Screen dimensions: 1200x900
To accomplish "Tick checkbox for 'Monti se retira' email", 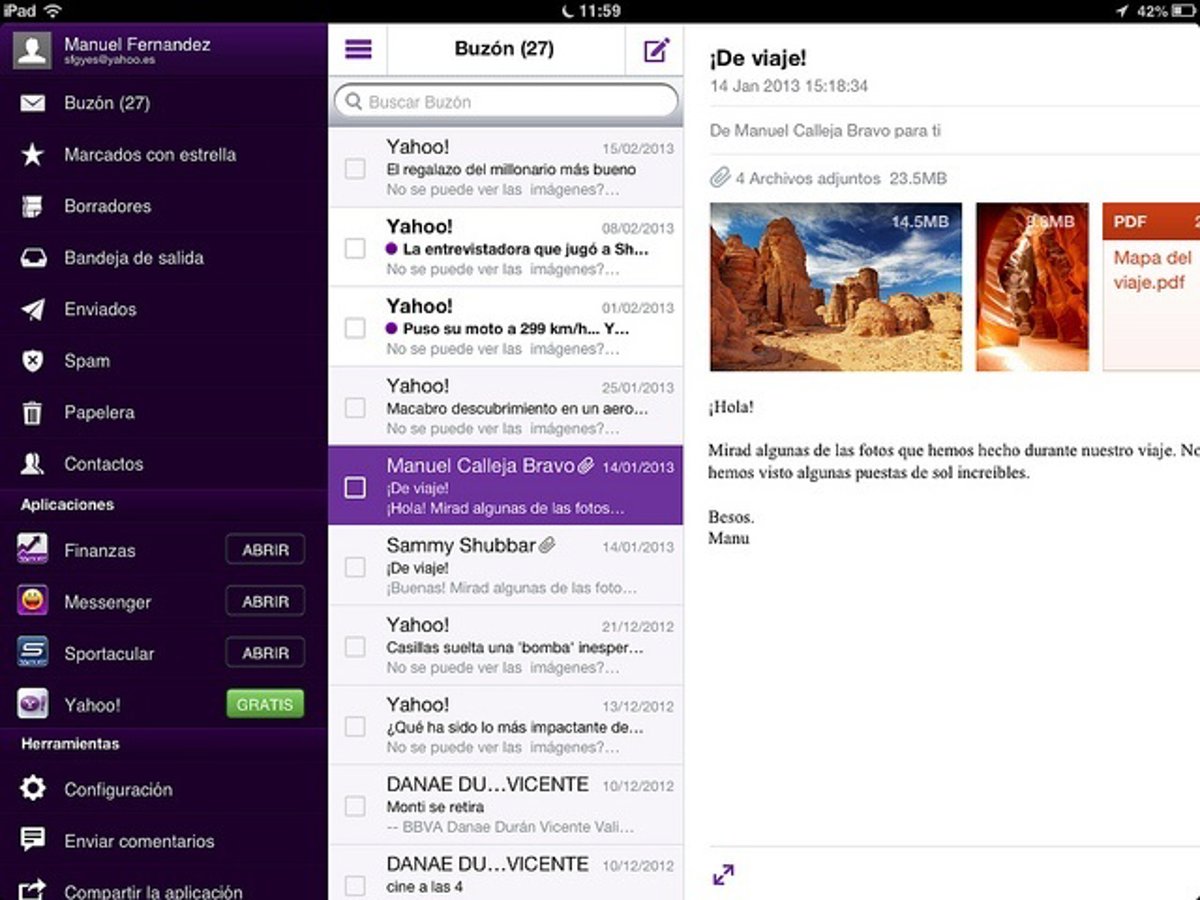I will (x=355, y=806).
